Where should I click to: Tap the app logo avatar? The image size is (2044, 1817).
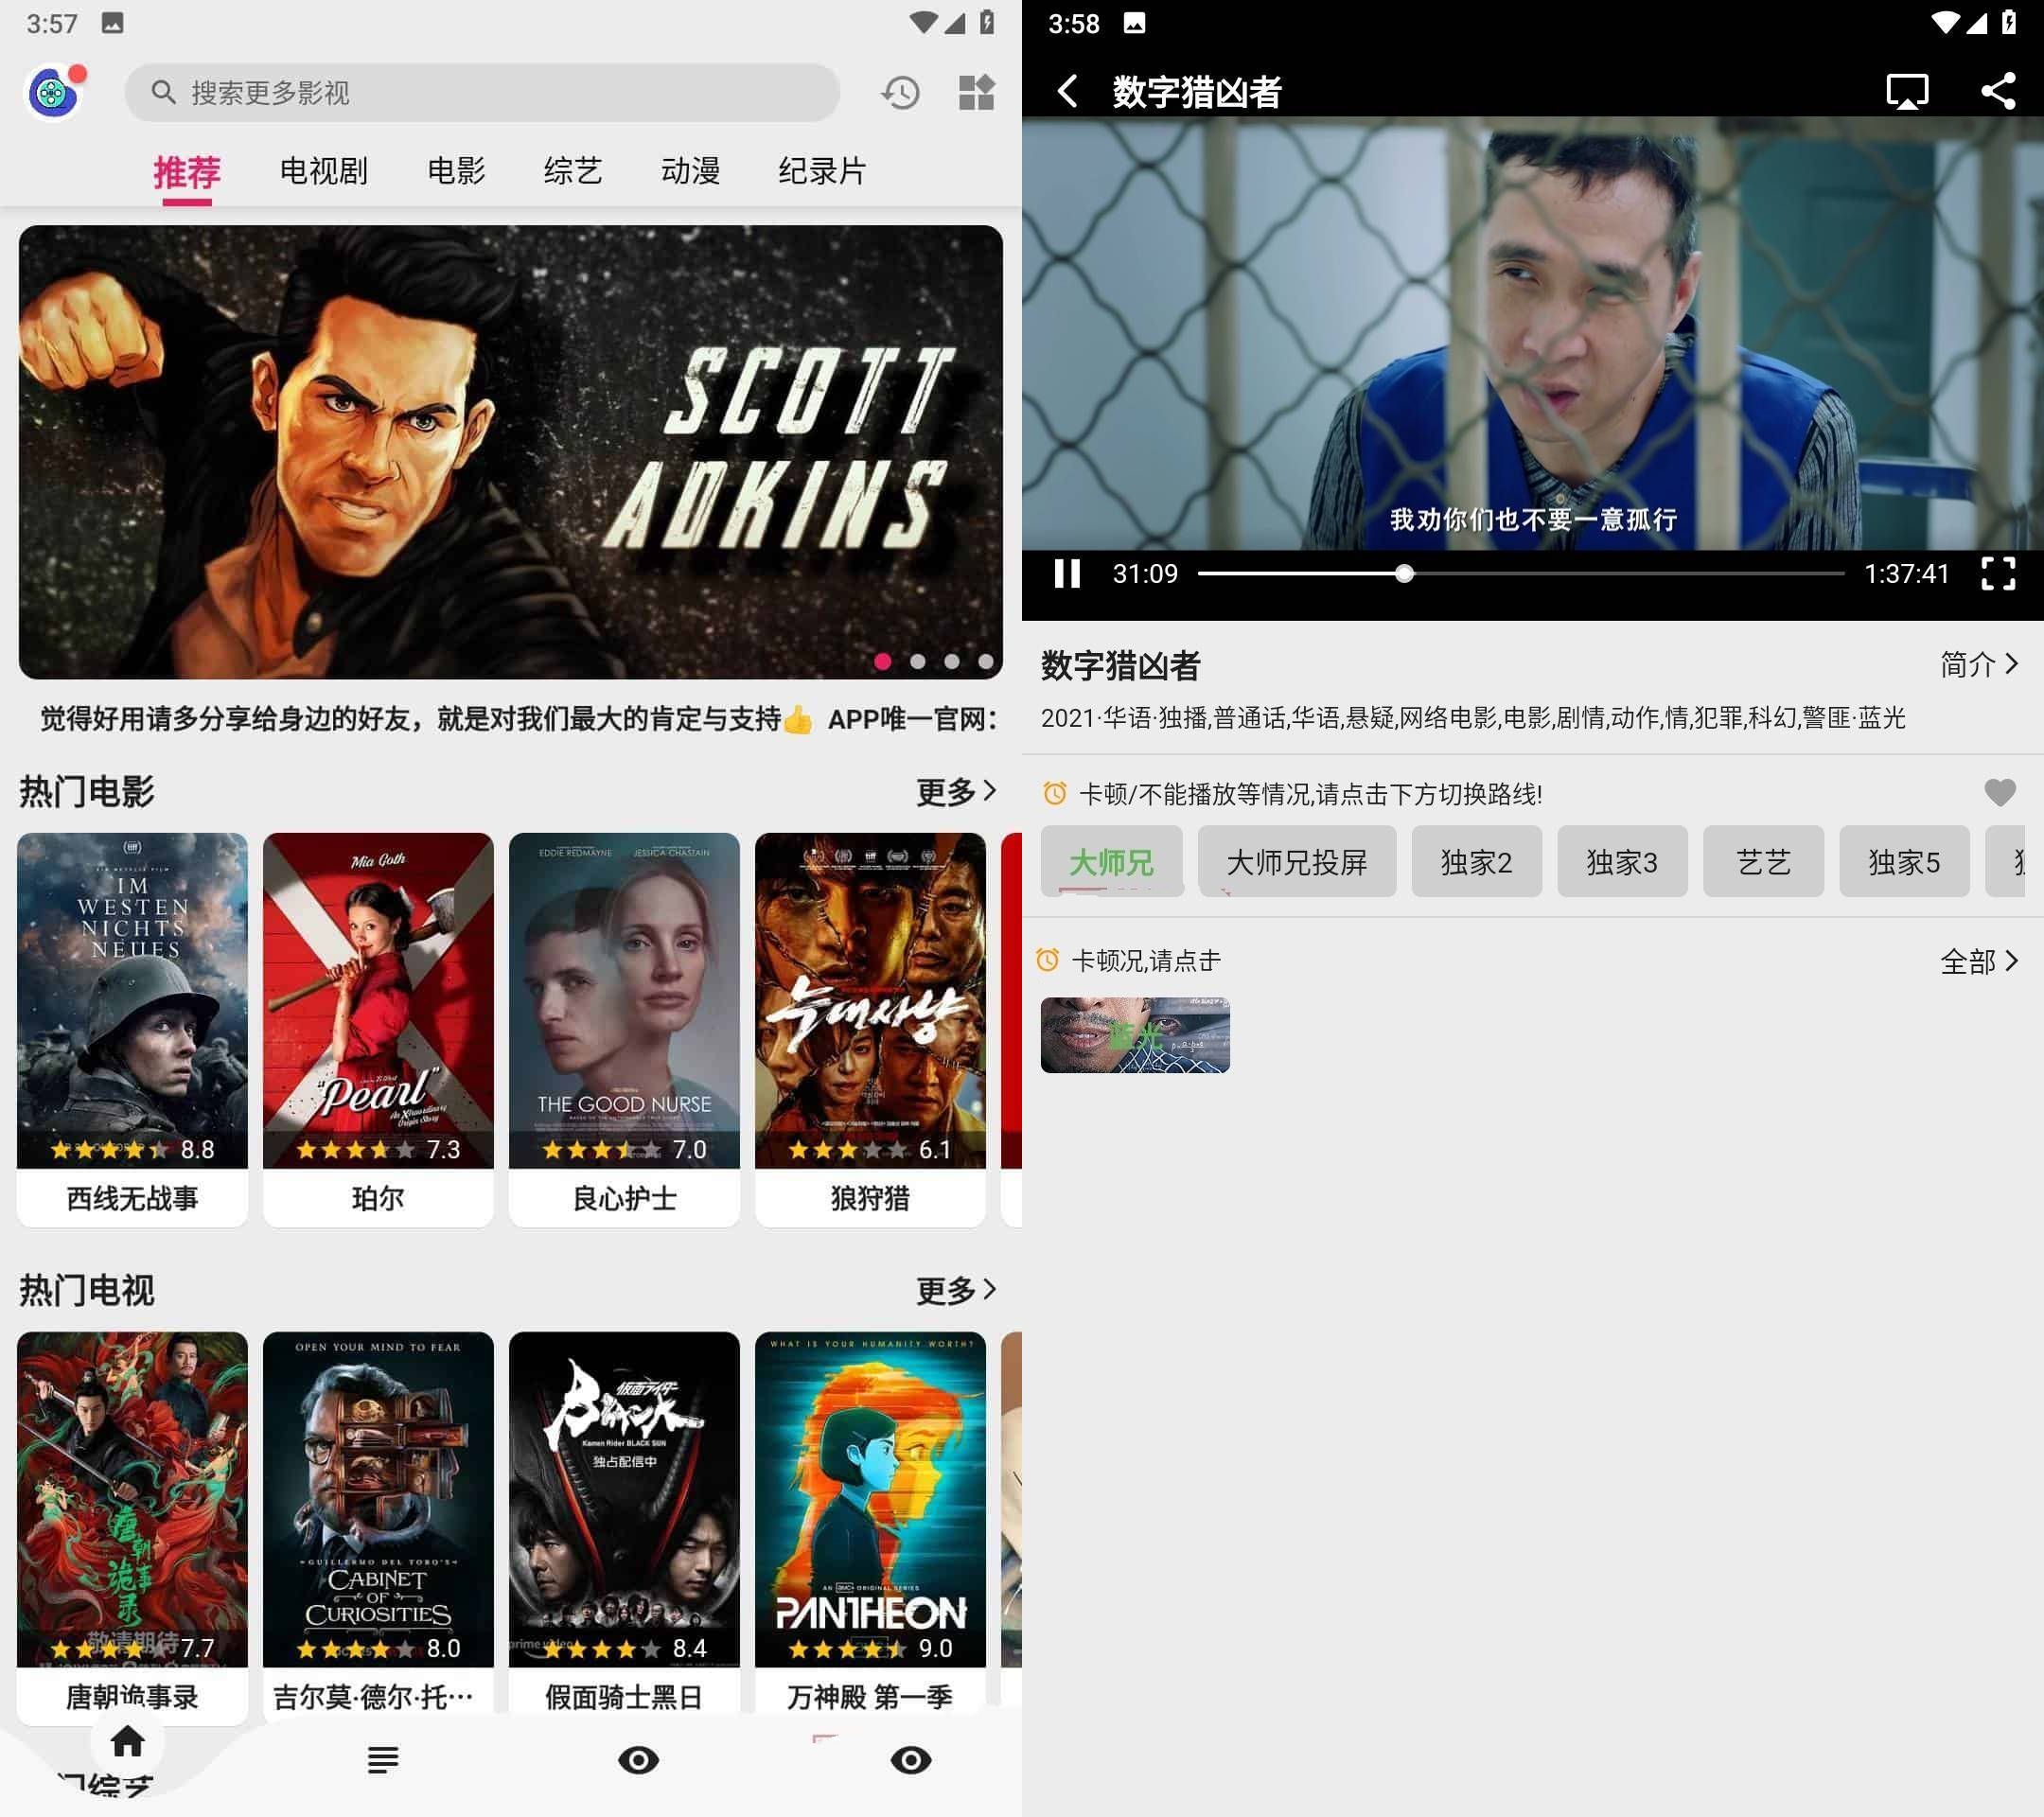(x=54, y=93)
